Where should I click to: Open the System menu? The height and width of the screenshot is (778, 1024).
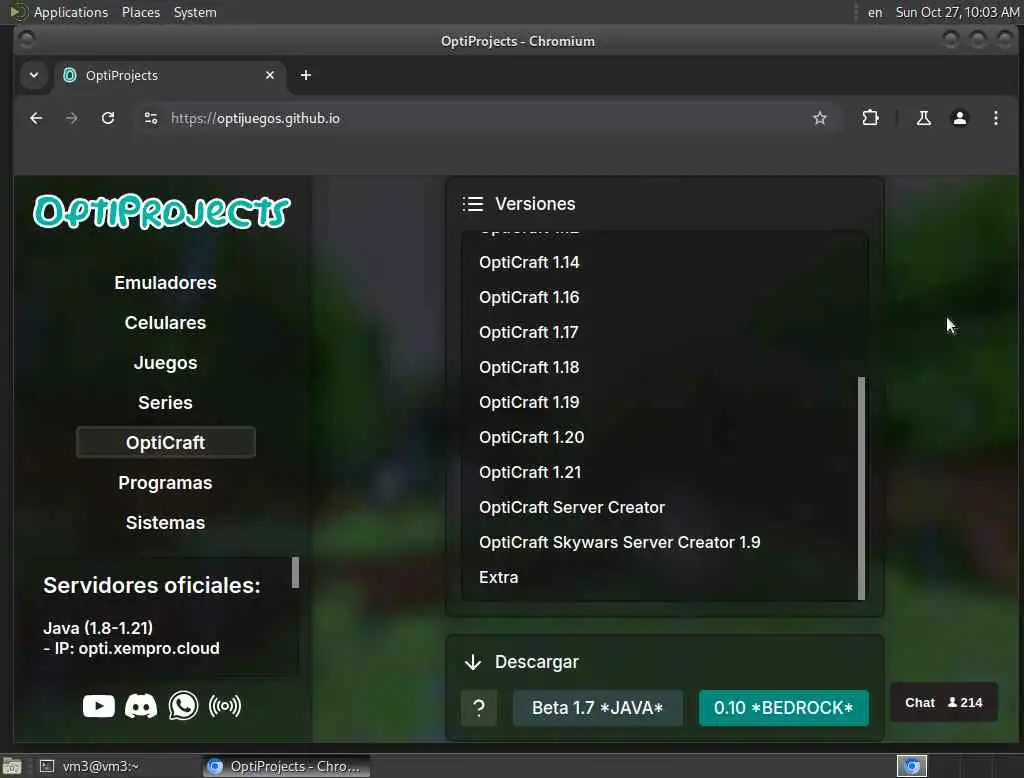[195, 12]
